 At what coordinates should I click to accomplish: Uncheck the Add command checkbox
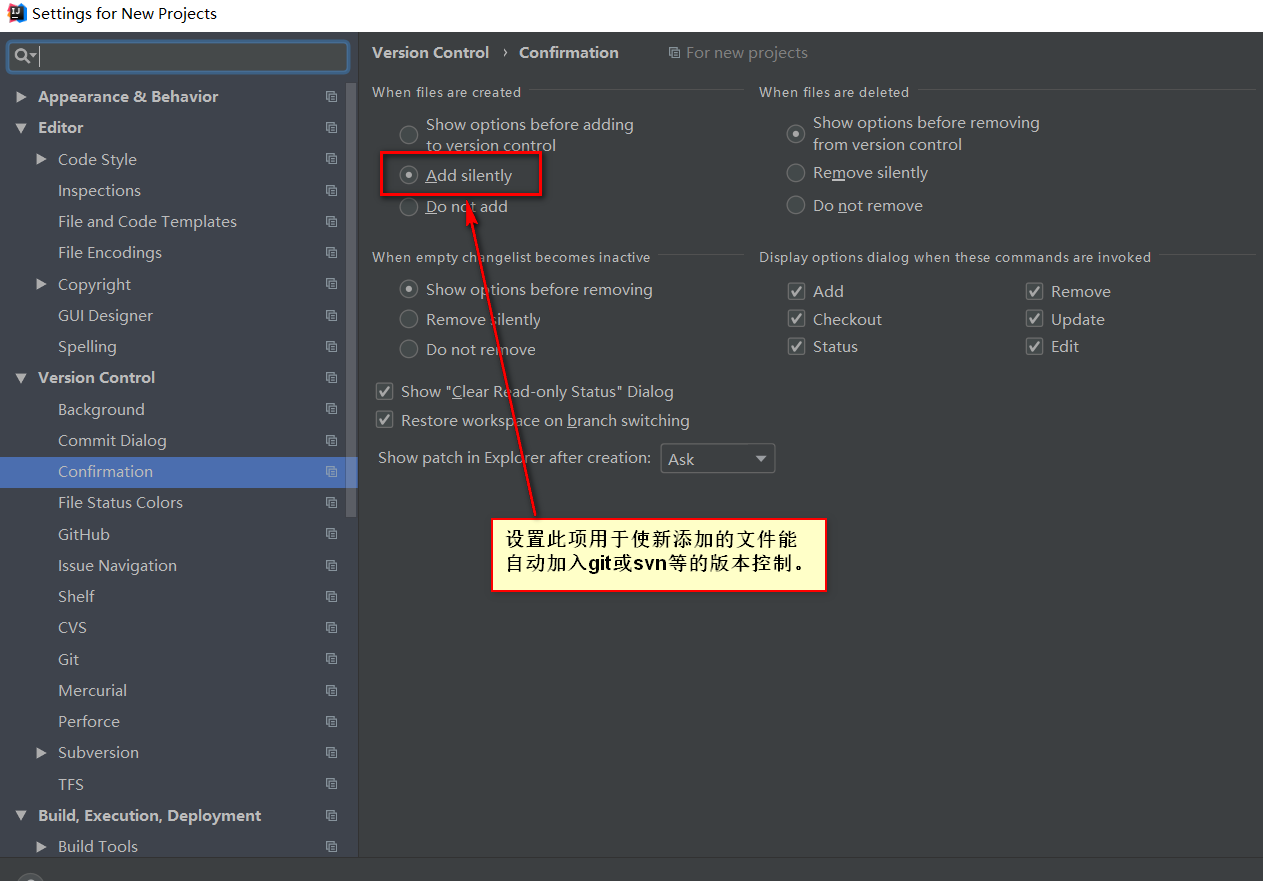[x=797, y=291]
